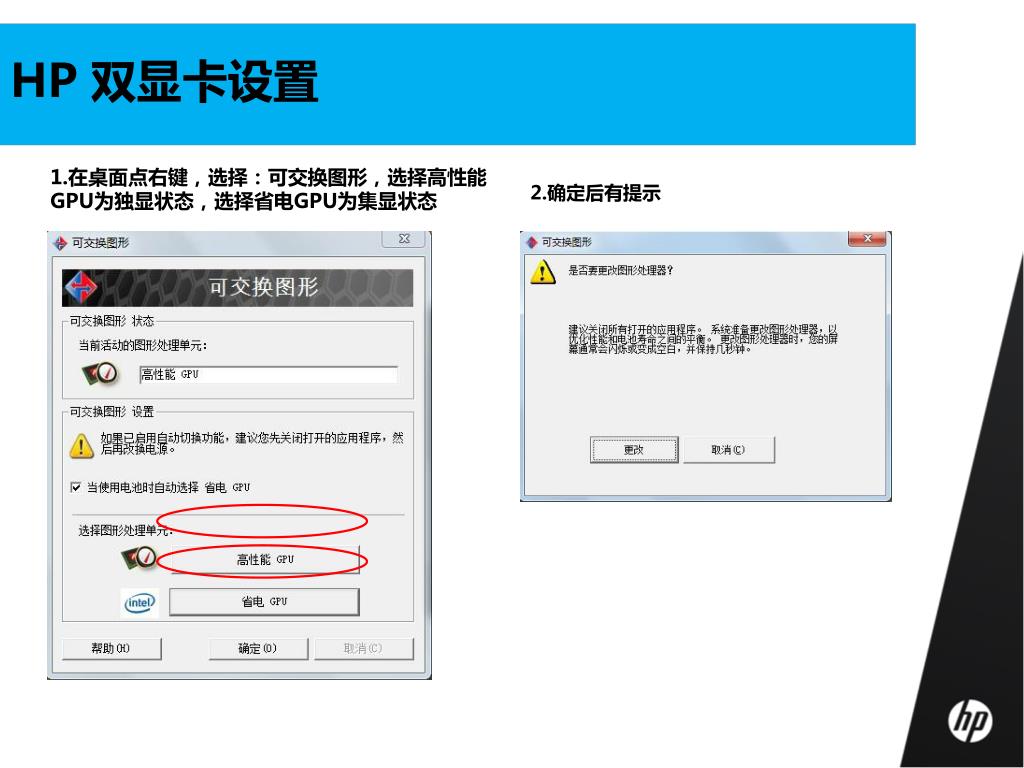Open help with 帮助(H) button
Viewport: 1024px width, 768px height.
point(111,648)
